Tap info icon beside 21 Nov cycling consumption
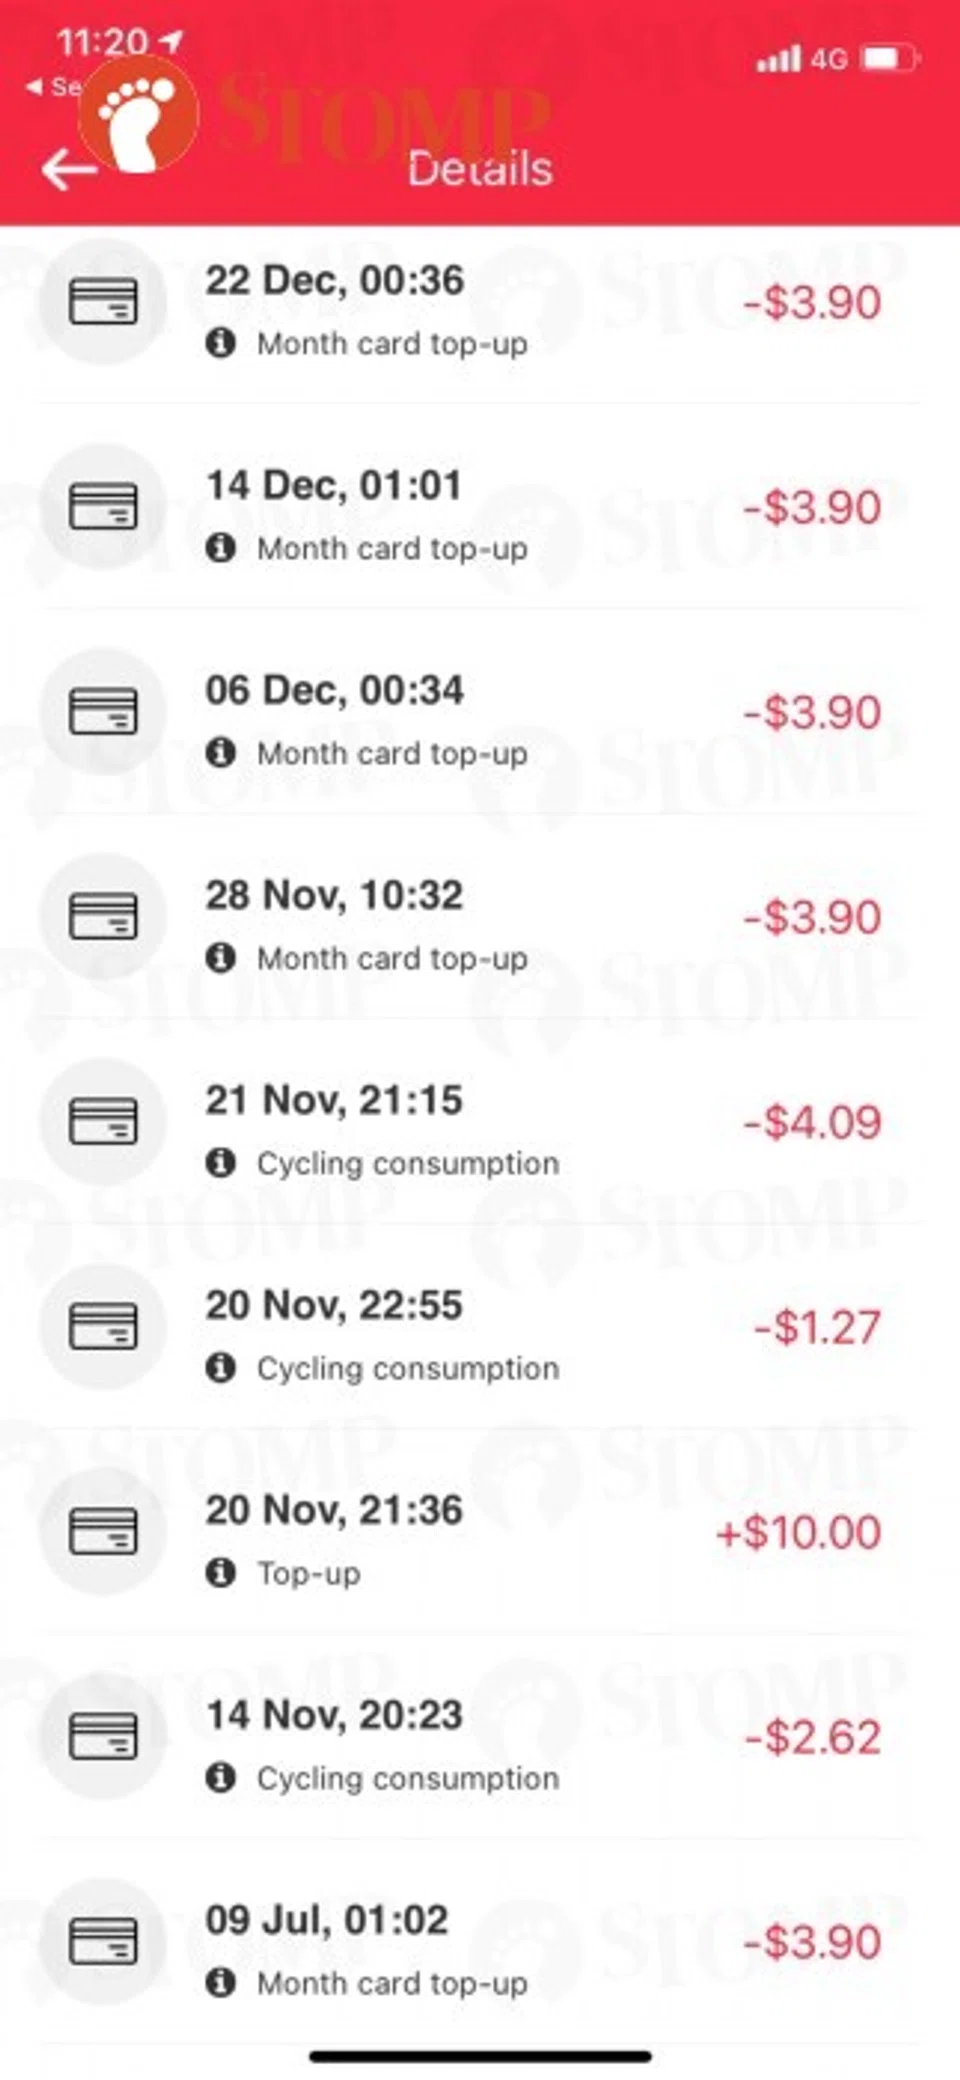The width and height of the screenshot is (960, 2080). (220, 1163)
